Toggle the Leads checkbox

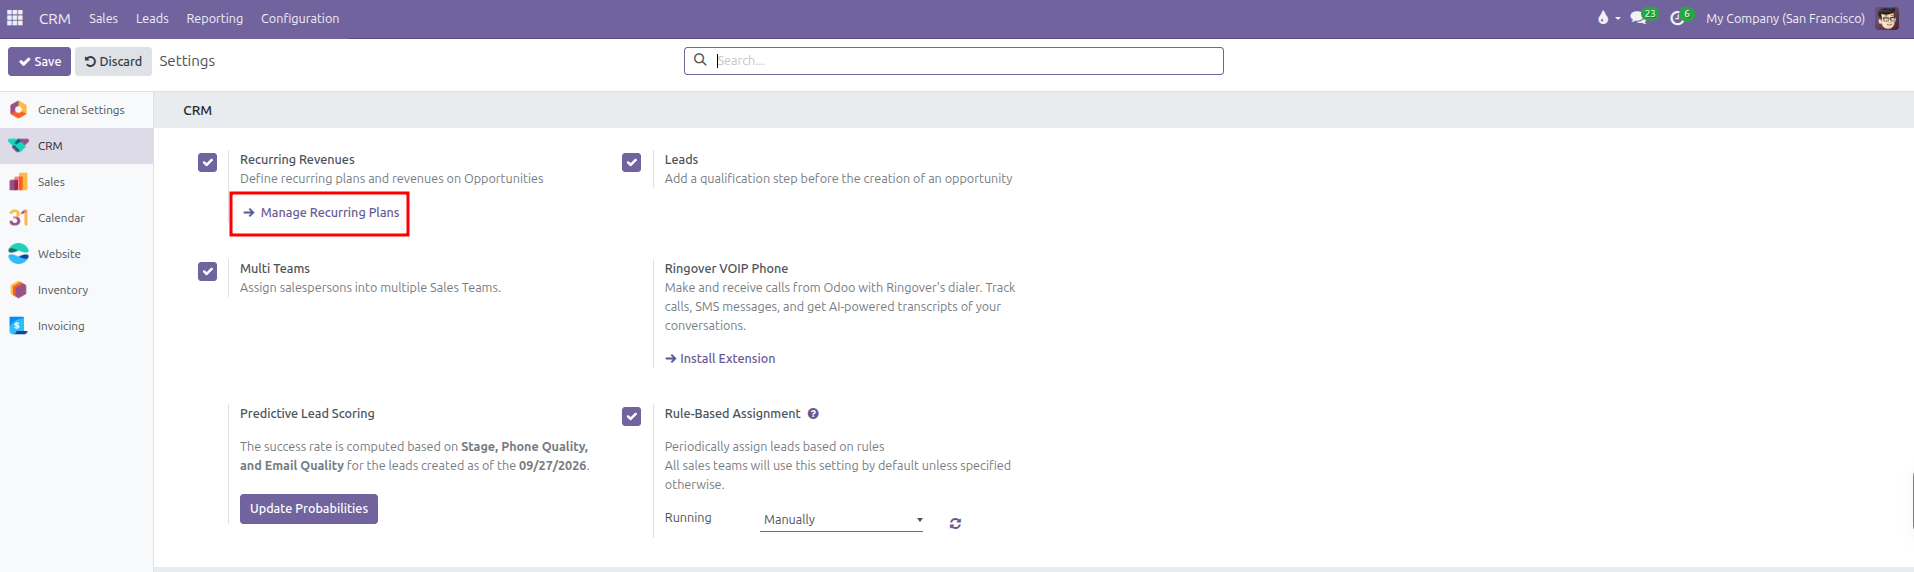coord(631,162)
